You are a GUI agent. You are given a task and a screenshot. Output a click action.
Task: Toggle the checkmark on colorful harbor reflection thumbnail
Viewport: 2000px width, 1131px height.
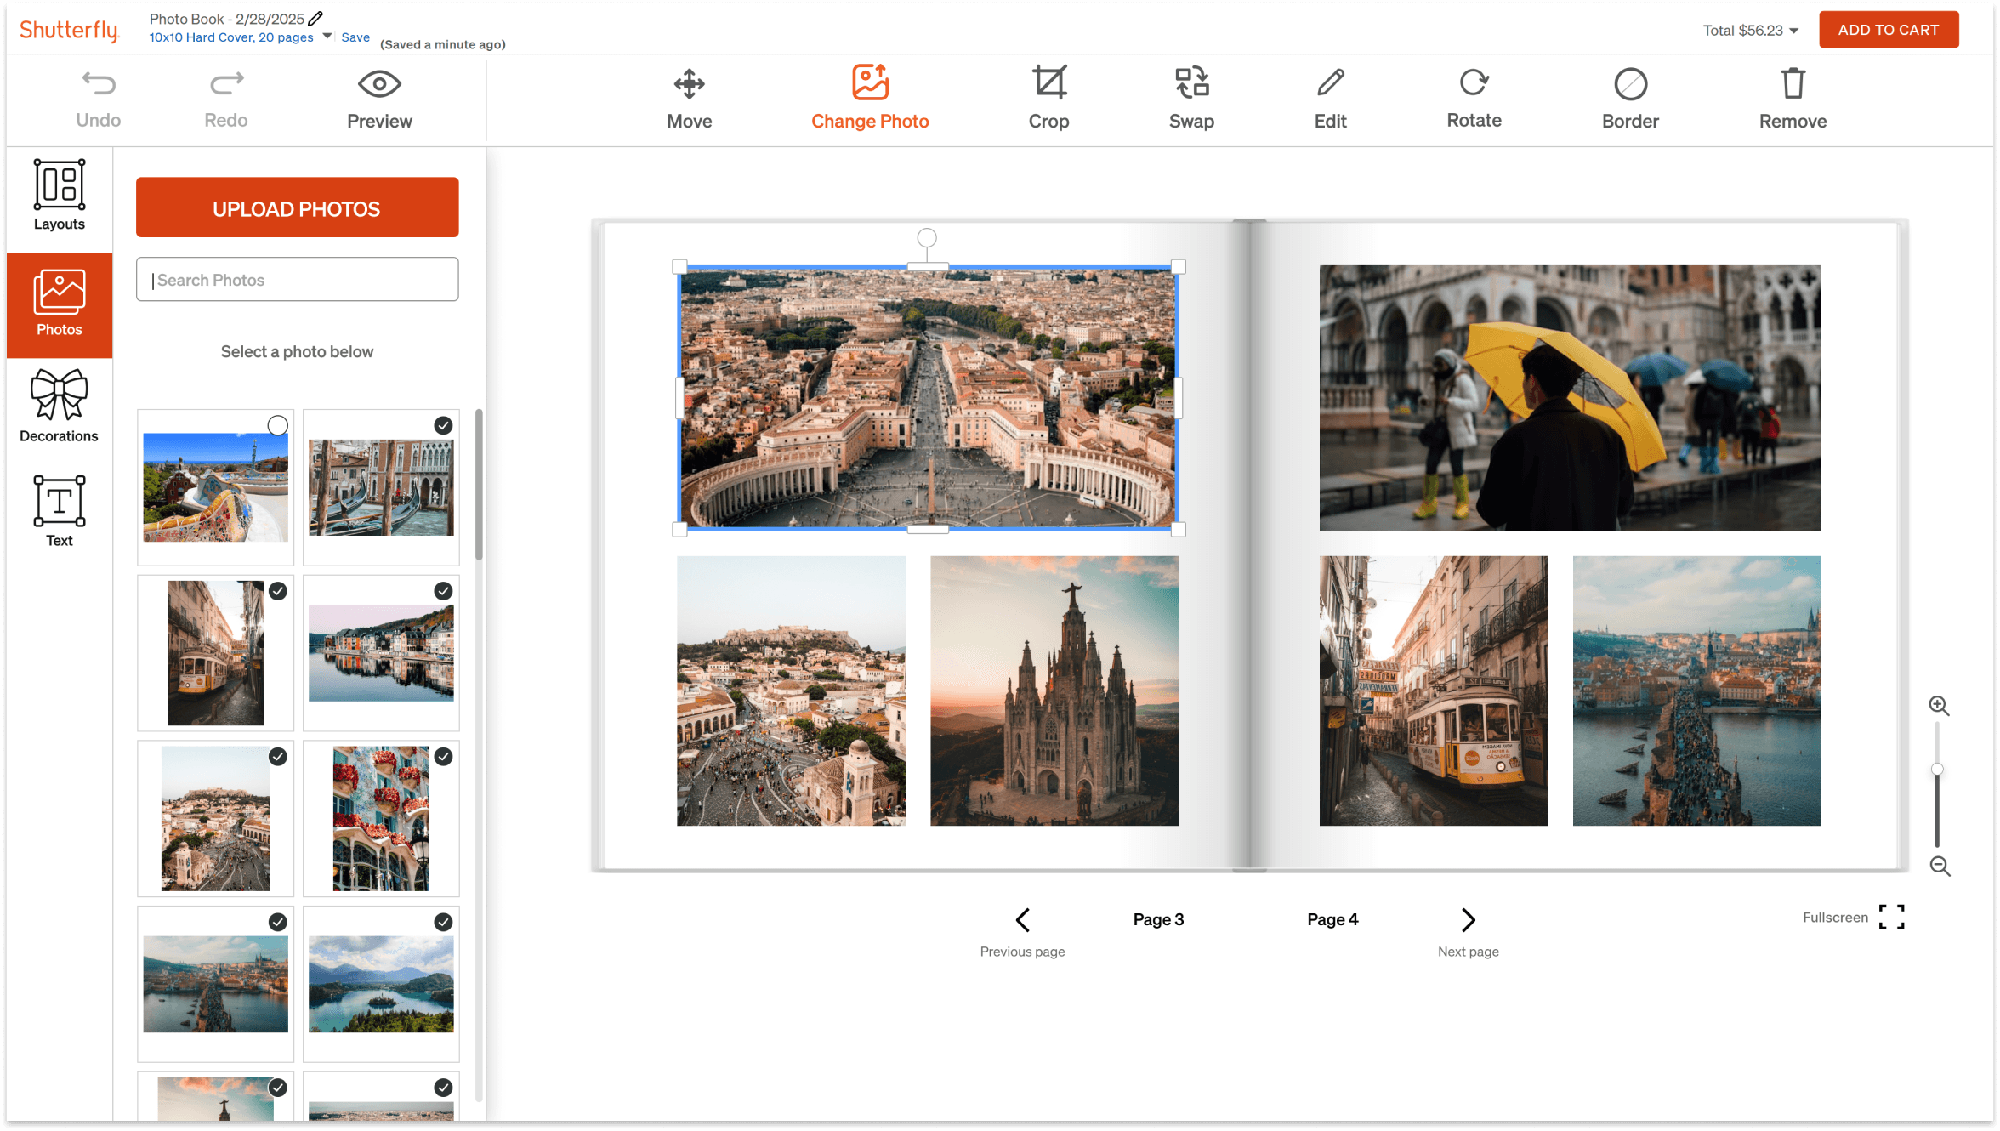coord(443,591)
